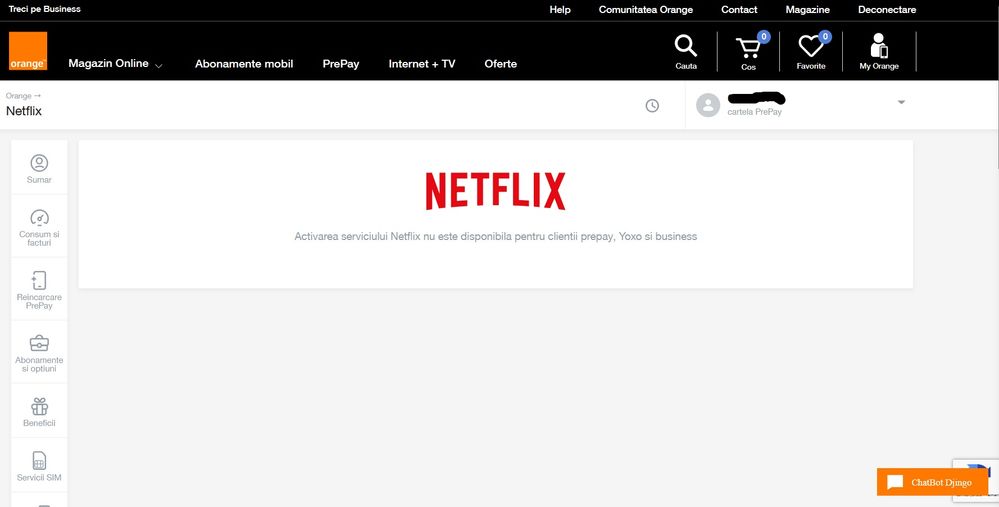
Task: Click the Orange logo
Action: [28, 51]
